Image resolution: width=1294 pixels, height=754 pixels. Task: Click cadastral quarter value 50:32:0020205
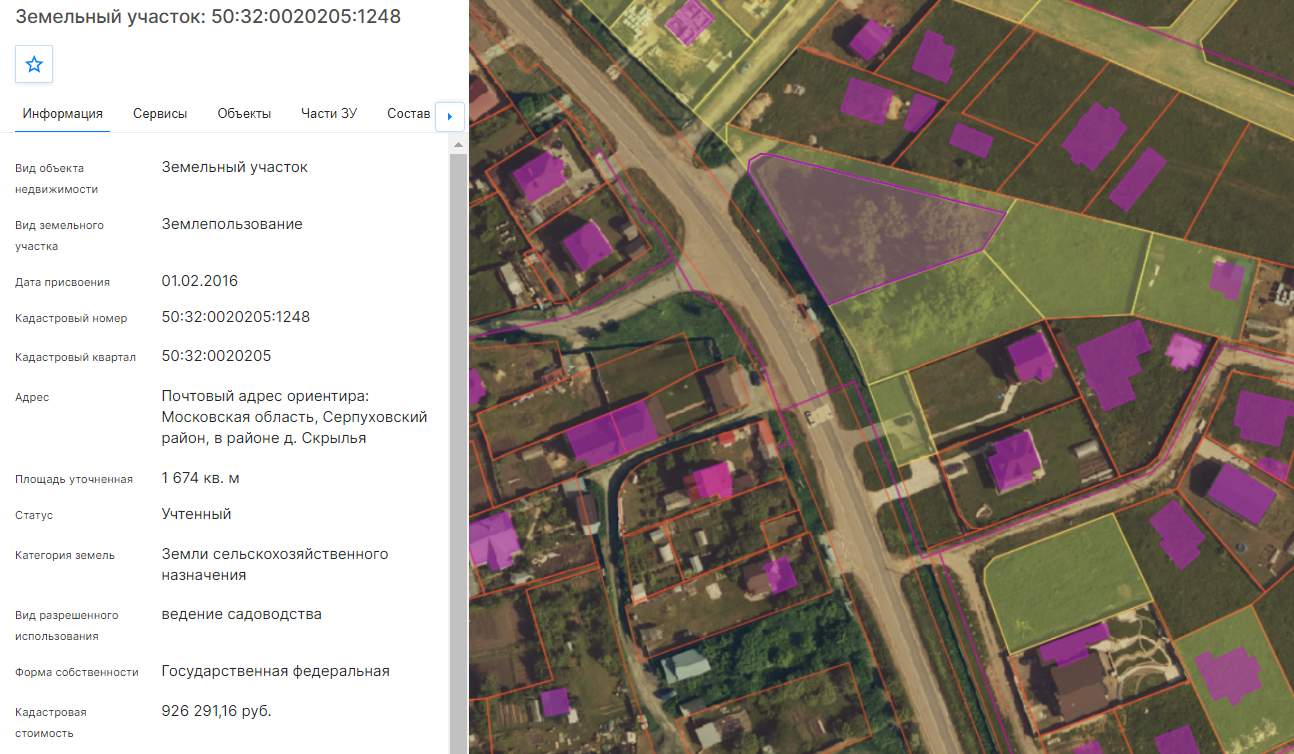pyautogui.click(x=216, y=356)
